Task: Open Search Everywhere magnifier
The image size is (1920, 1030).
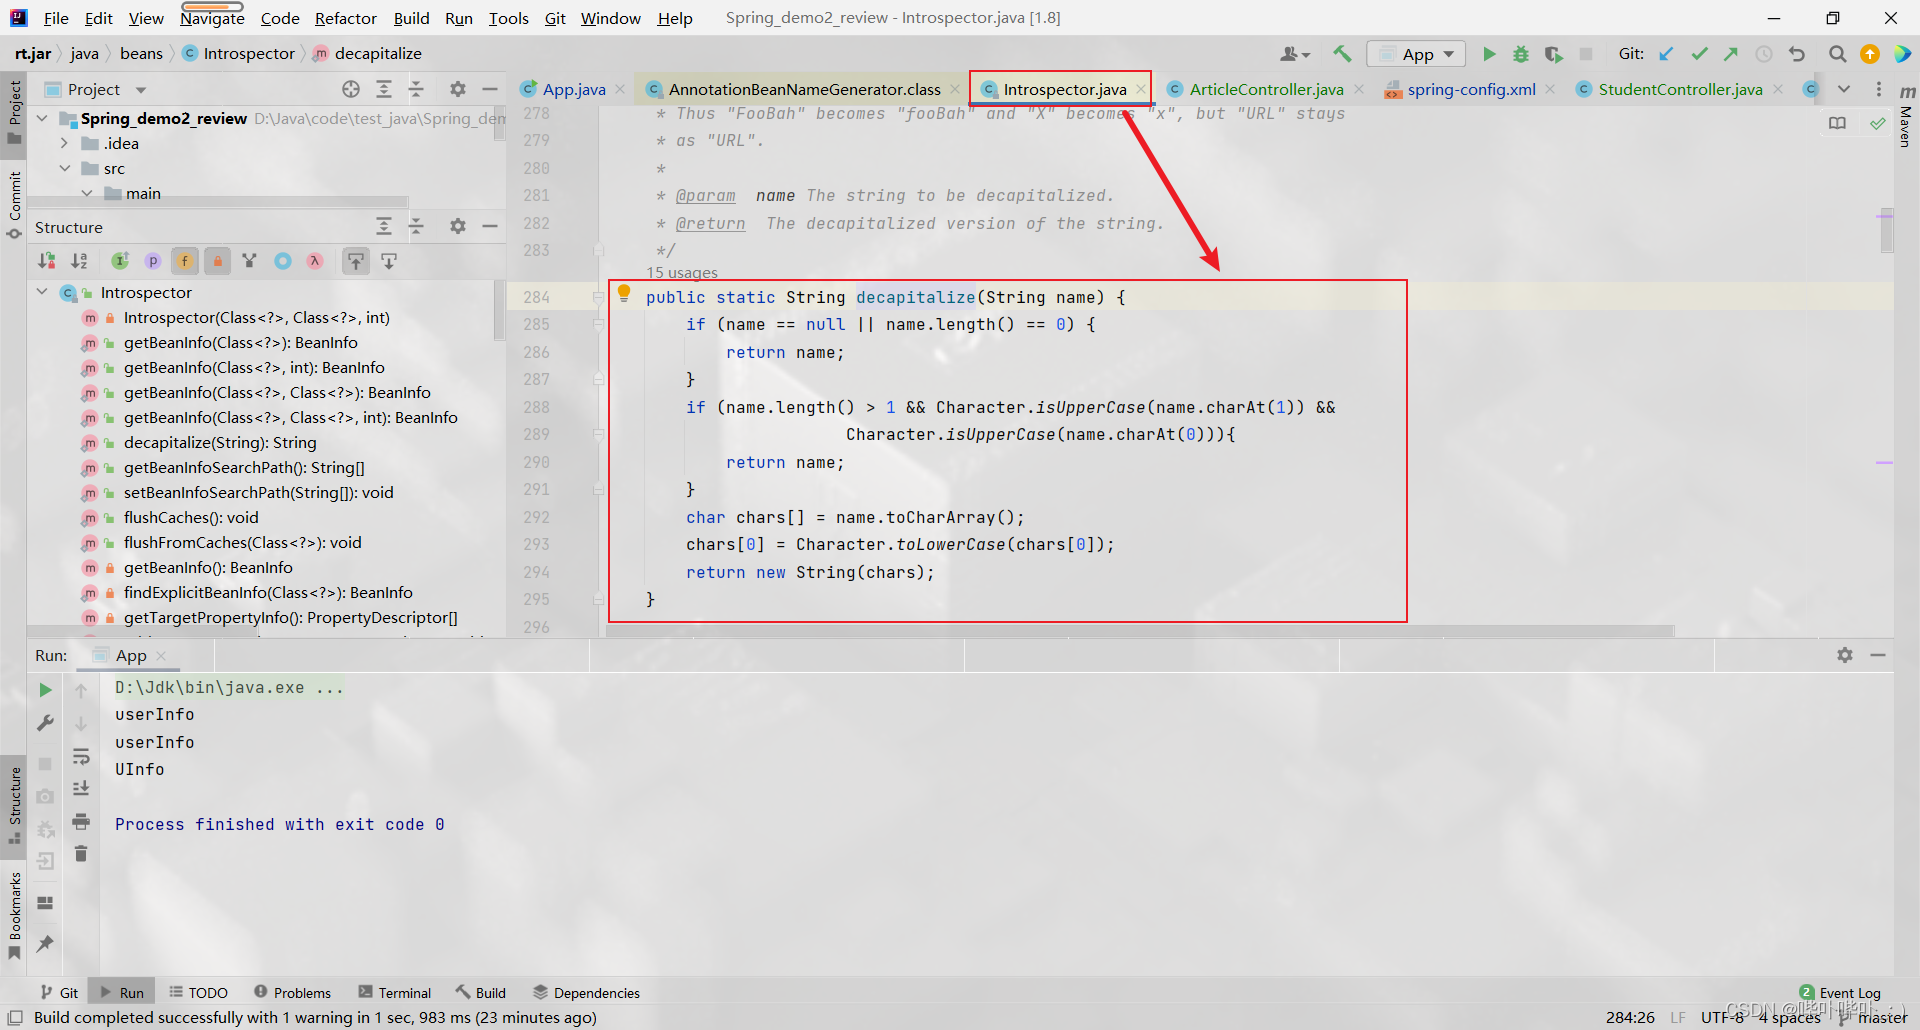Action: click(1837, 54)
